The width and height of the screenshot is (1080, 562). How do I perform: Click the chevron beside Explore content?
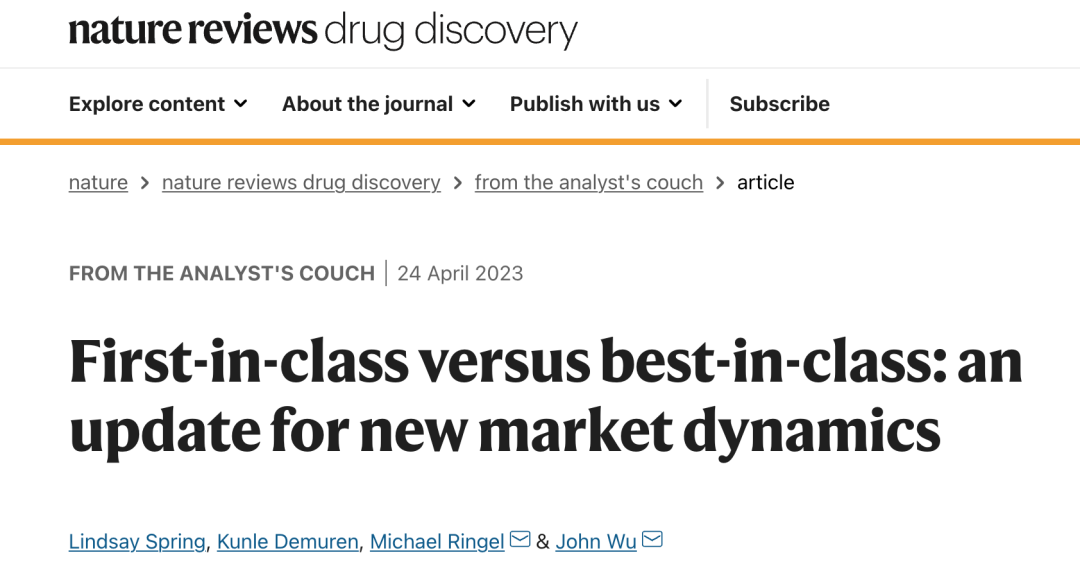[240, 104]
